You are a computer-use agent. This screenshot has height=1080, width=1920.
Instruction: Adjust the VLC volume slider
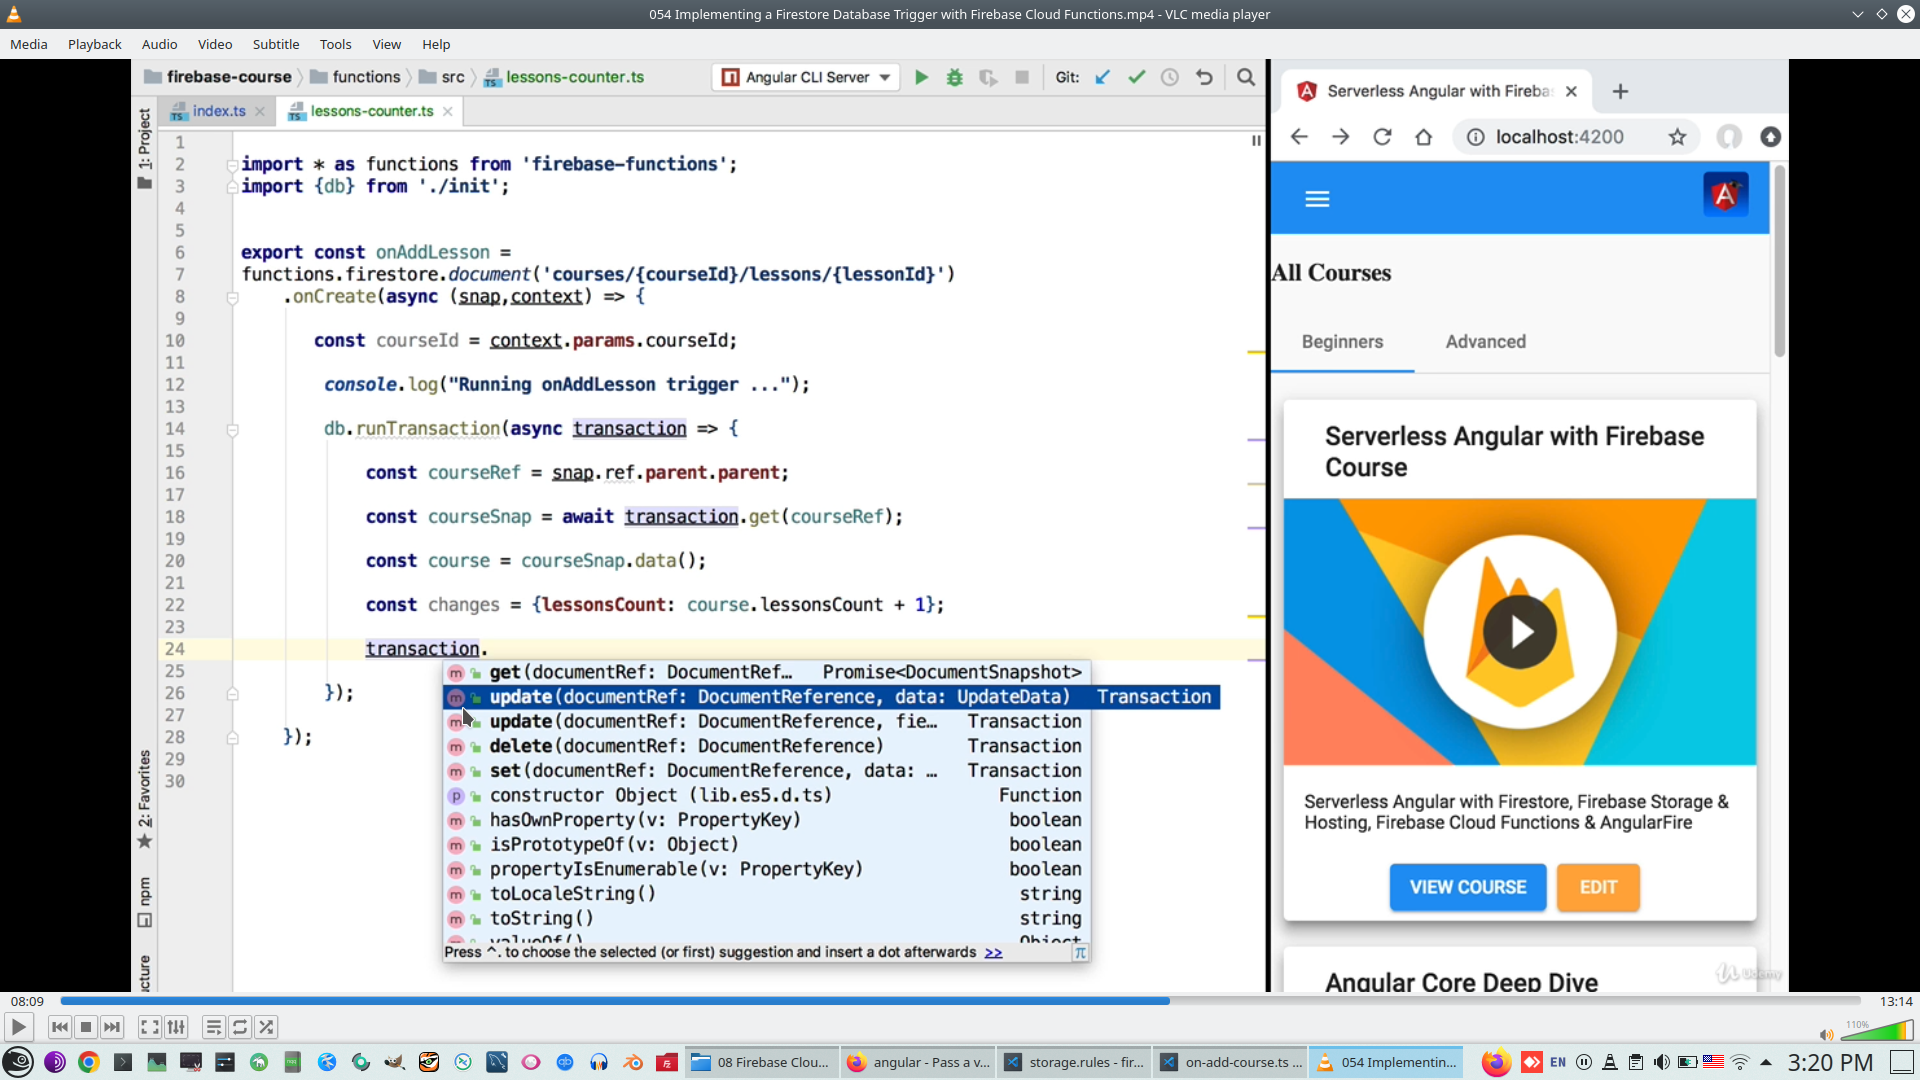1875,1030
